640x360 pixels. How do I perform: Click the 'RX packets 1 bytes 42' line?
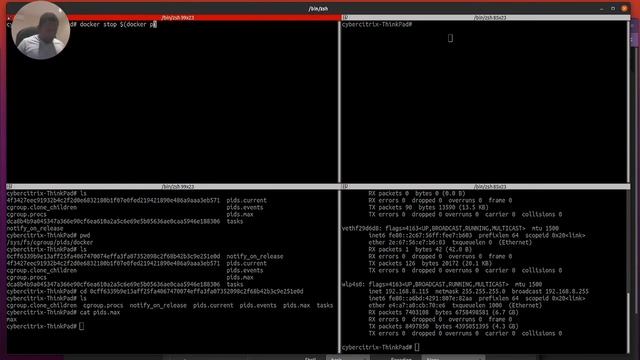[420, 249]
